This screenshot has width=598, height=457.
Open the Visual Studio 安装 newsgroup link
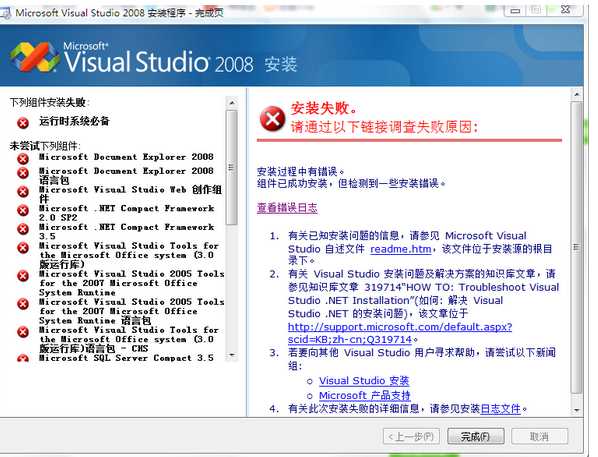click(364, 381)
